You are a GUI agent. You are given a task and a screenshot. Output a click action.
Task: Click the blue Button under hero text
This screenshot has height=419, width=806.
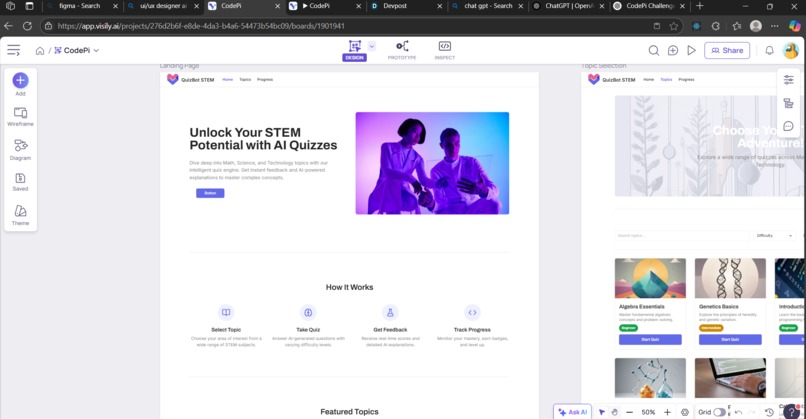[x=210, y=193]
